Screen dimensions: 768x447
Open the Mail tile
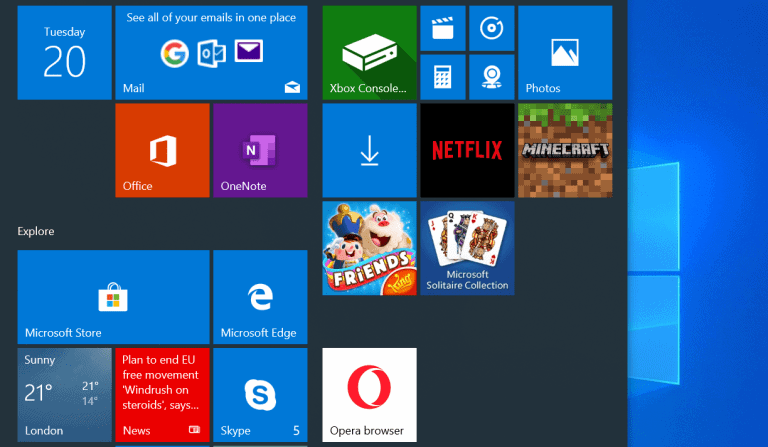coord(211,52)
